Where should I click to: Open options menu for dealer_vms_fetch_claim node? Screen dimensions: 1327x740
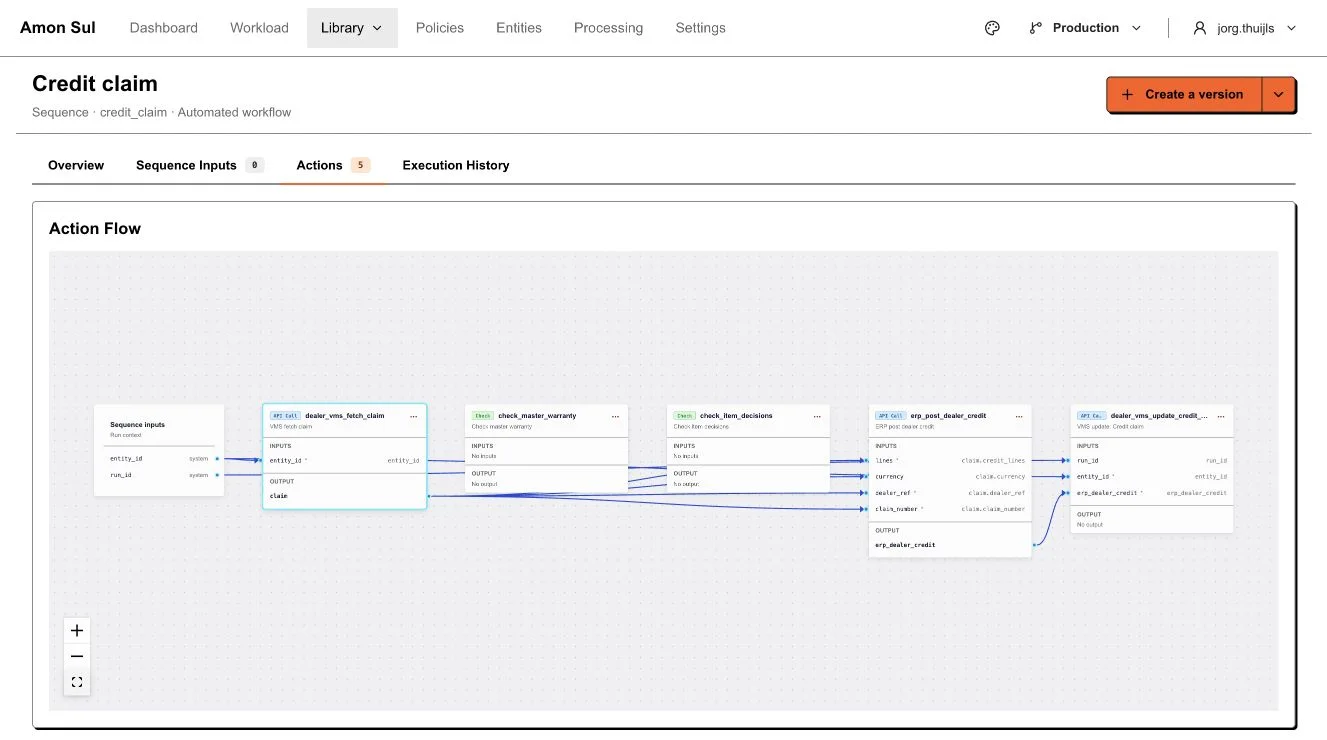pyautogui.click(x=413, y=416)
